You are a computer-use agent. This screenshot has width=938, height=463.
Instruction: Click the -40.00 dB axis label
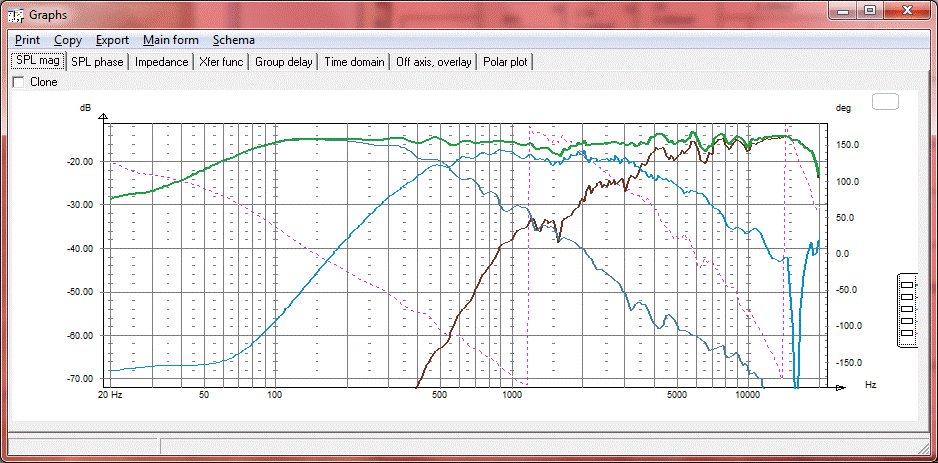(x=78, y=248)
